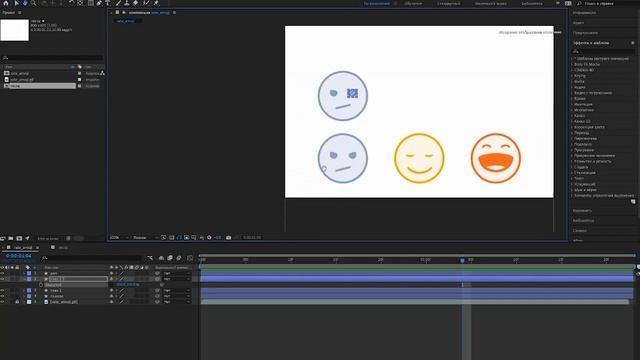
Task: Open the Project panel menu icon
Action: (20, 13)
